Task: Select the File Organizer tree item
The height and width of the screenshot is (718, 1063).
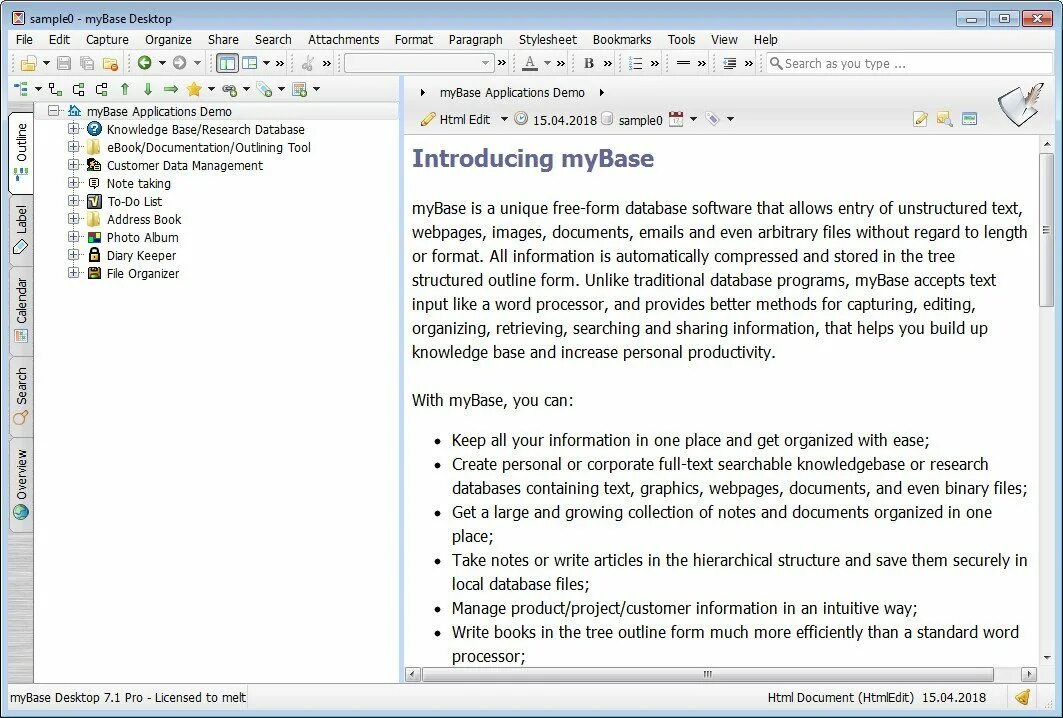Action: [143, 273]
